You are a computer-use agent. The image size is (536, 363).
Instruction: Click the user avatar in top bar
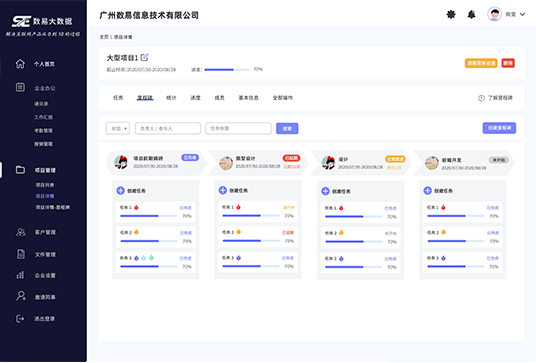494,14
